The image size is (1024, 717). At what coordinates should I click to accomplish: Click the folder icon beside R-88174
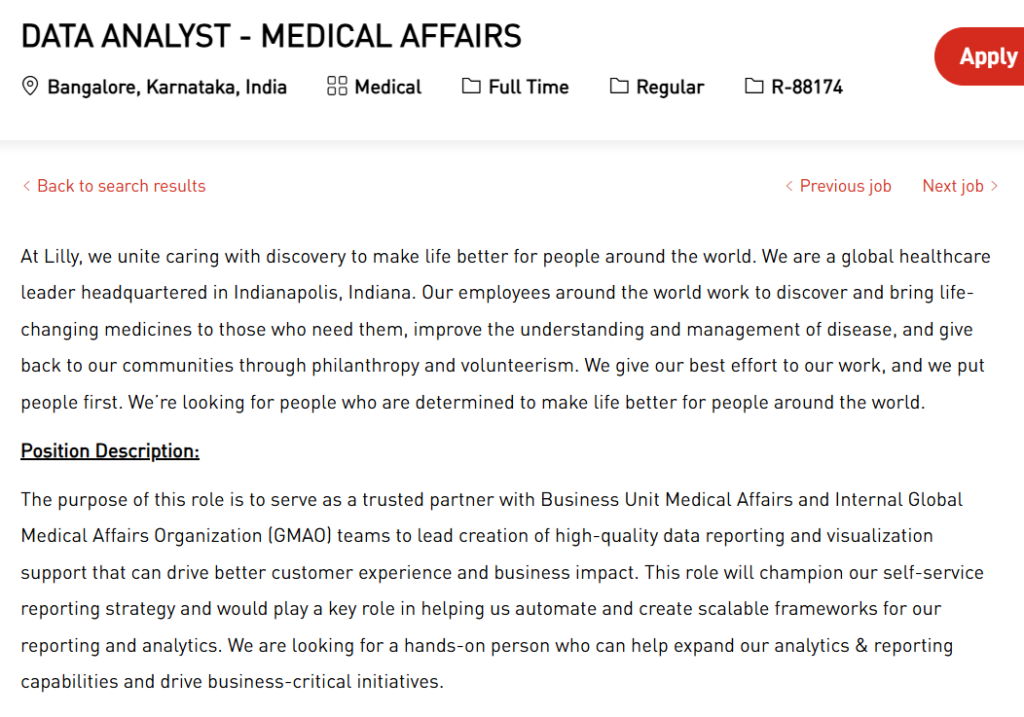752,86
